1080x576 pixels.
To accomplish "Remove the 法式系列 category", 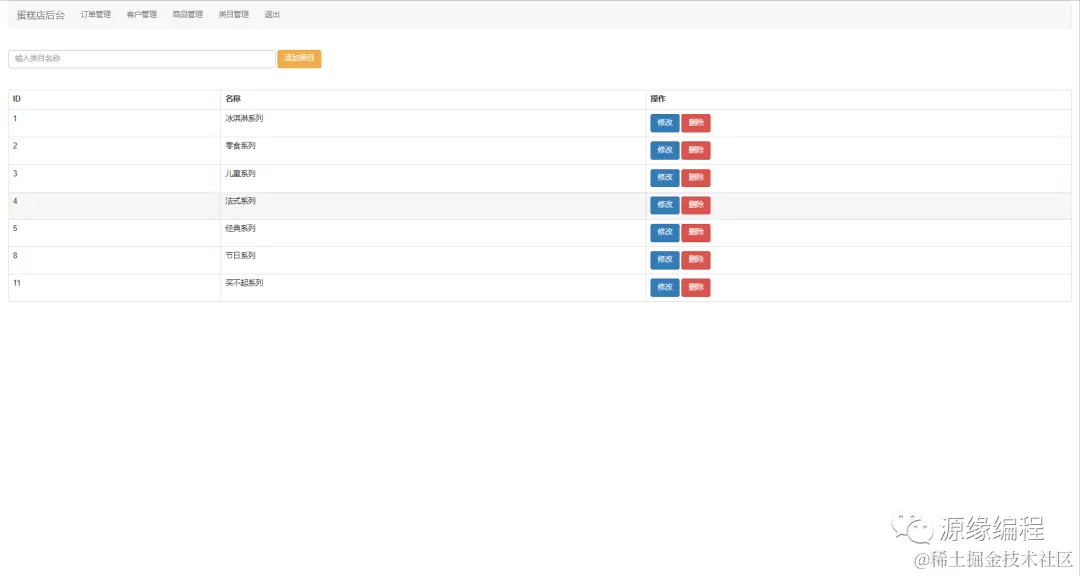I will click(x=696, y=205).
